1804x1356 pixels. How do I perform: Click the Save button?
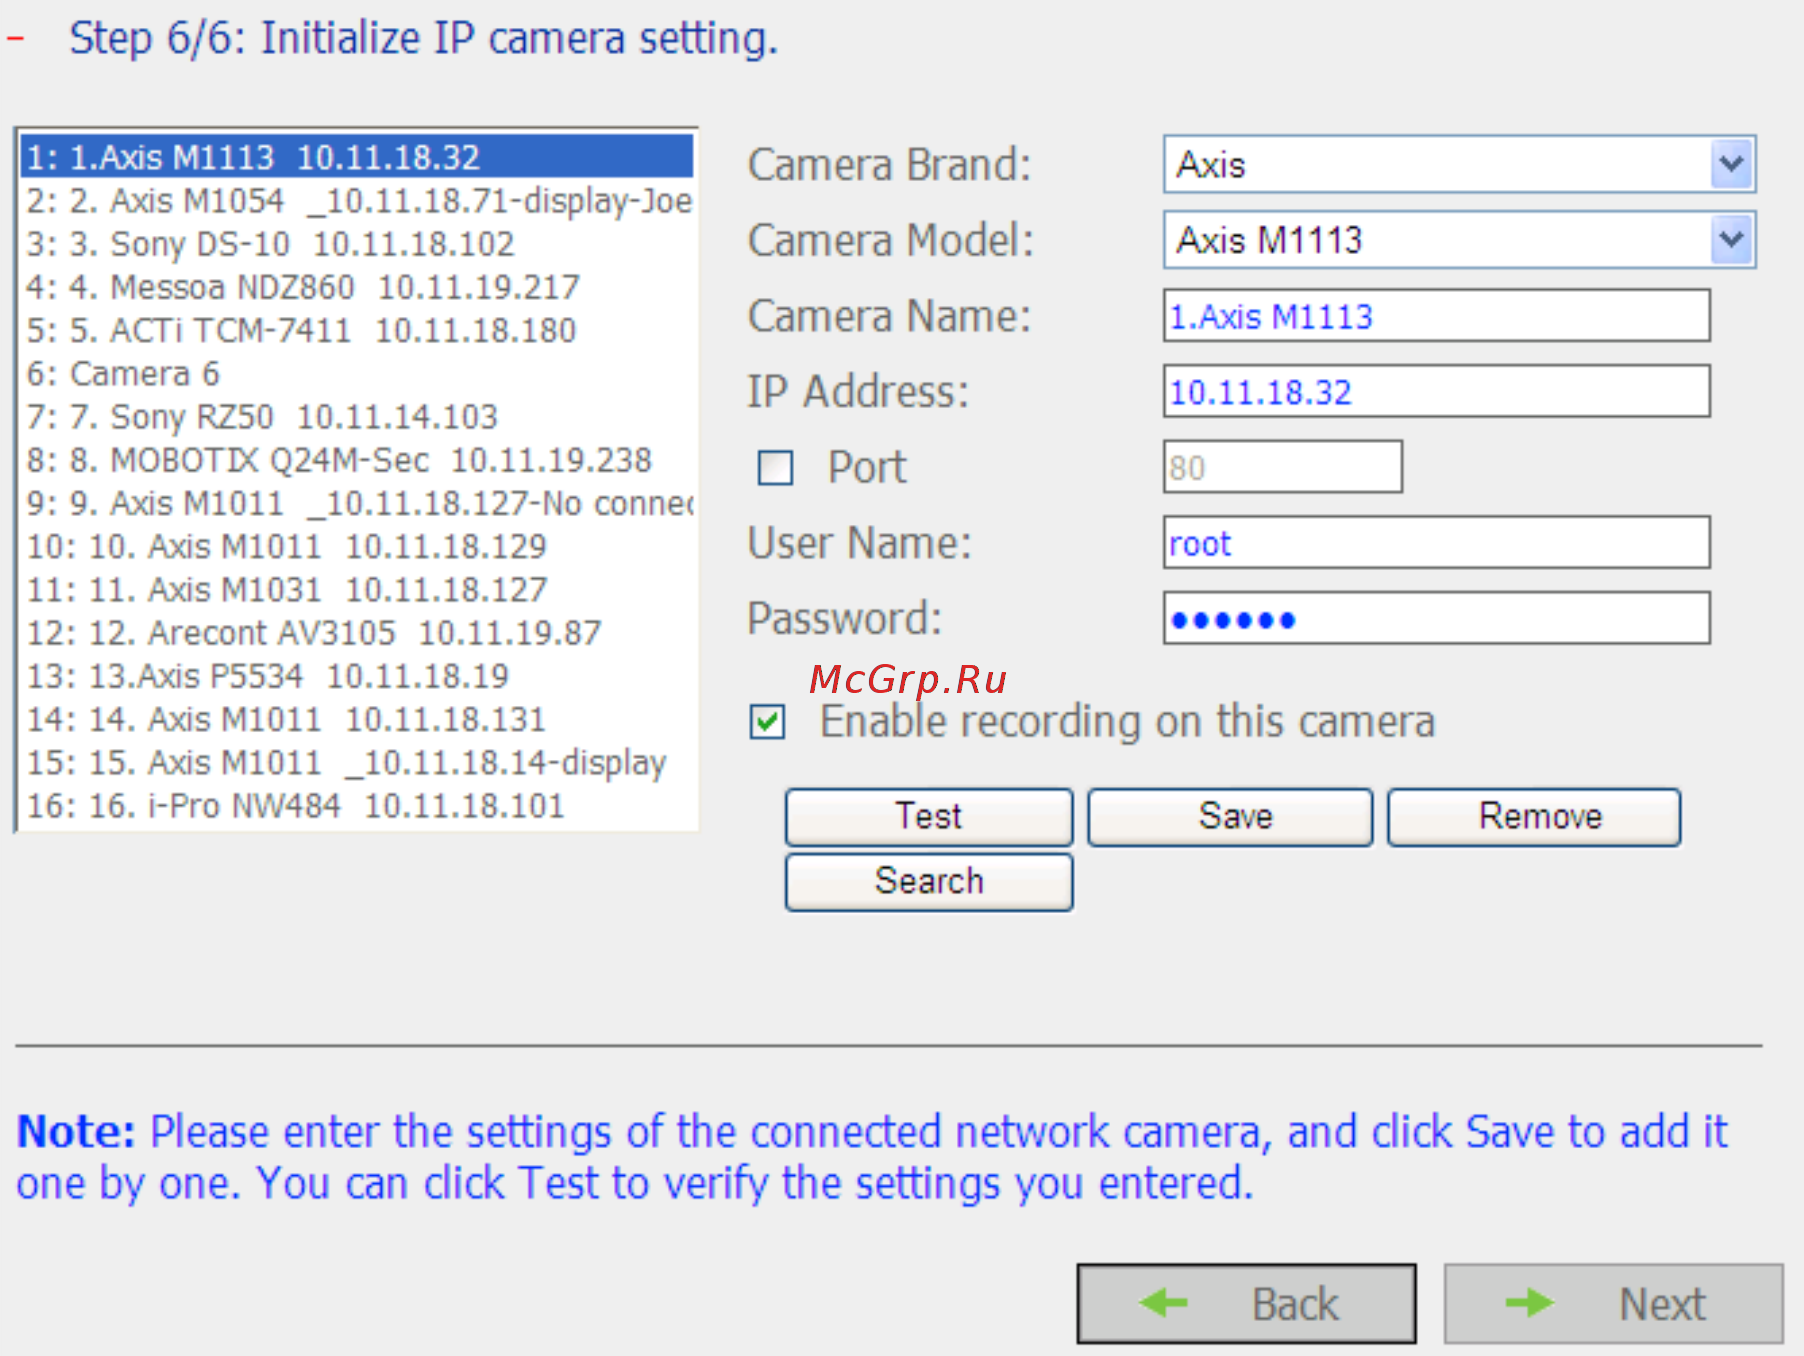tap(1231, 816)
